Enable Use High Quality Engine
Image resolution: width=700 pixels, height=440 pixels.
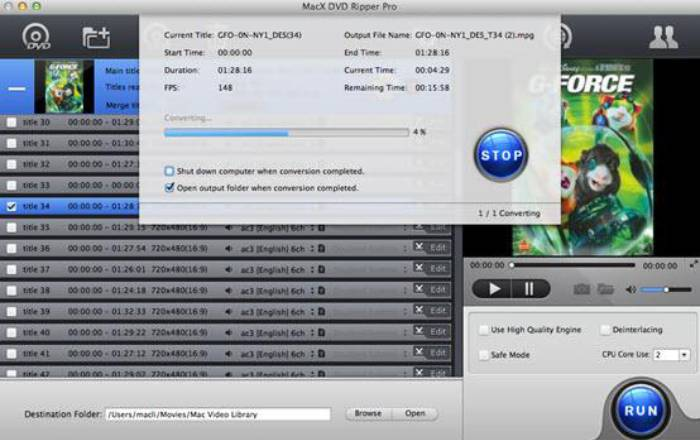(484, 330)
